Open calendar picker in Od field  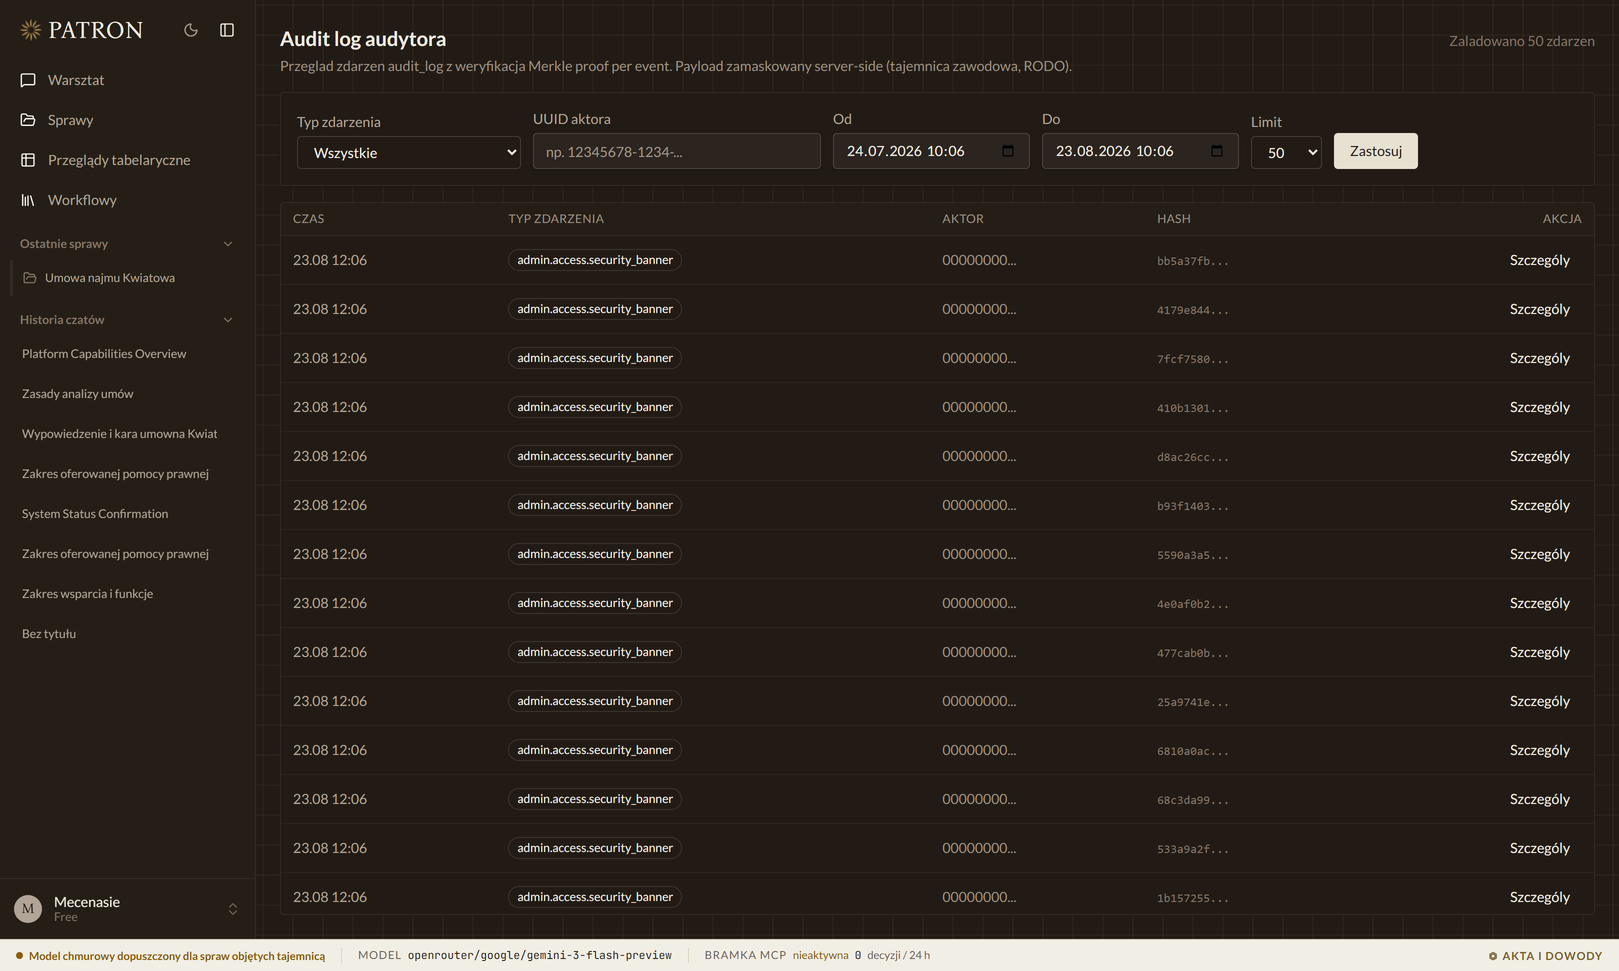(x=1008, y=151)
